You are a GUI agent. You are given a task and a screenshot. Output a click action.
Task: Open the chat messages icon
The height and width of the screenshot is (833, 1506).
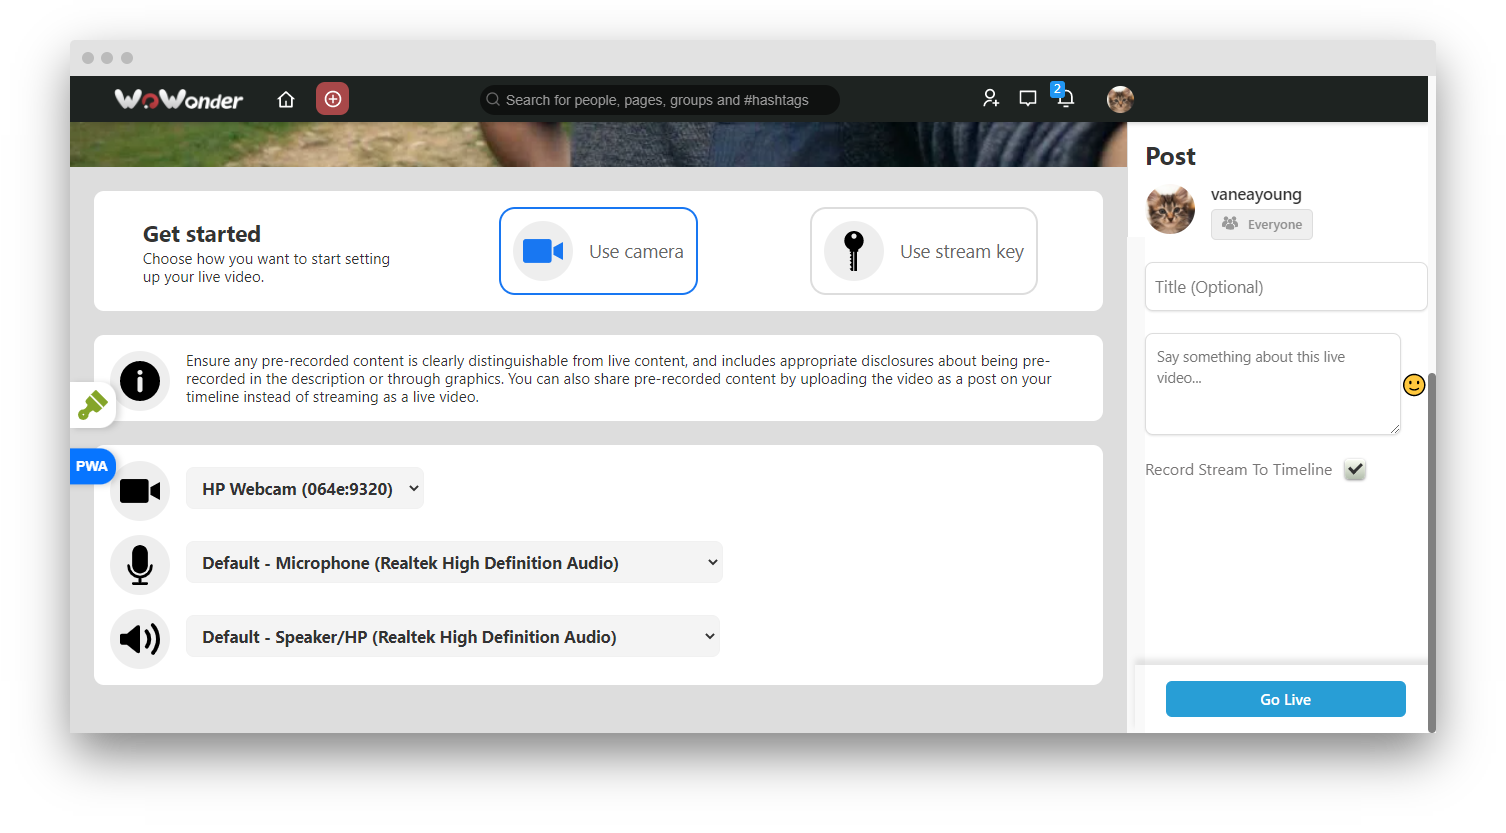click(1027, 98)
